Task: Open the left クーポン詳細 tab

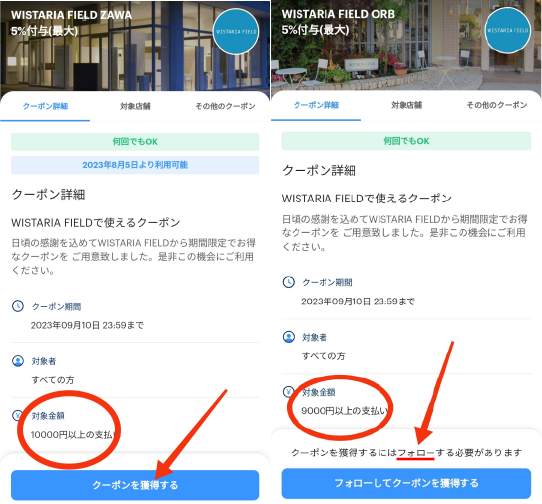Action: (45, 106)
